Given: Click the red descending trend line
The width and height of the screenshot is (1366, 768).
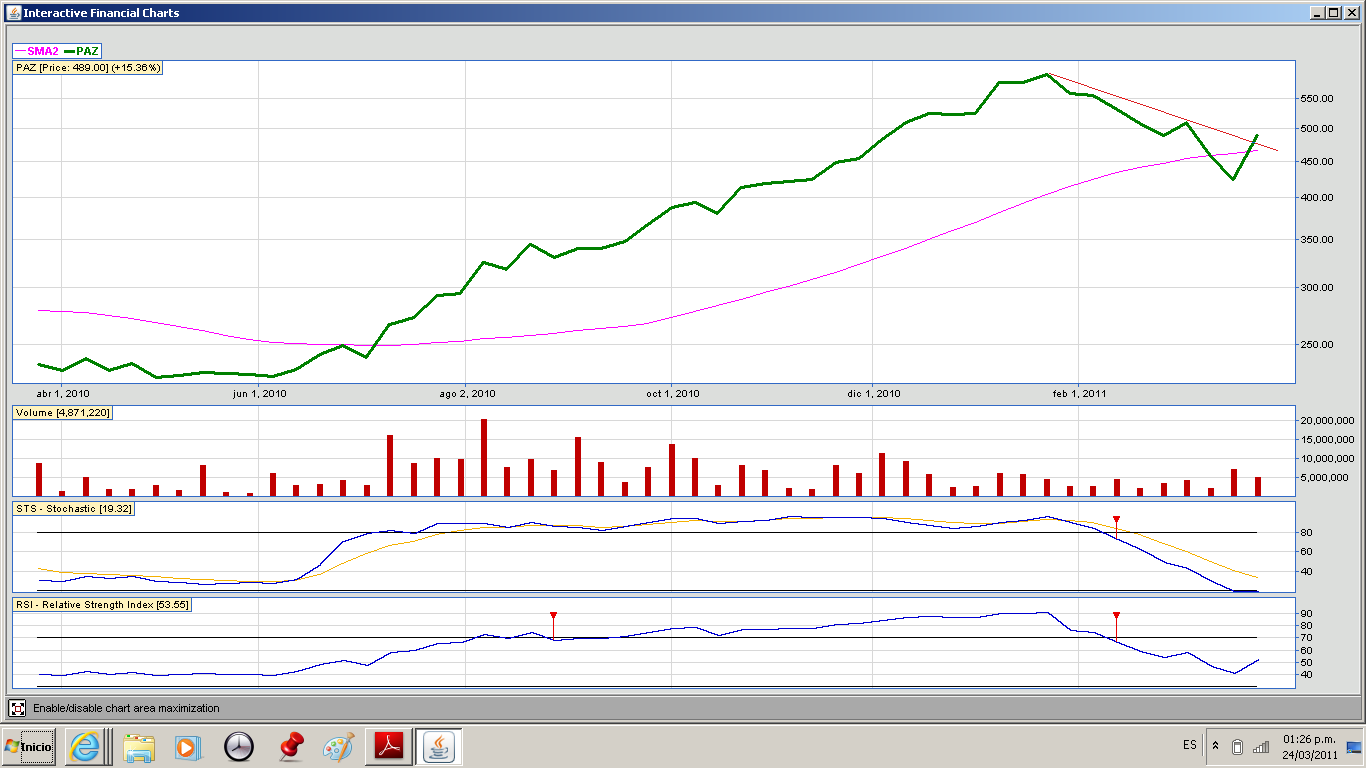Looking at the screenshot, I should 1162,112.
